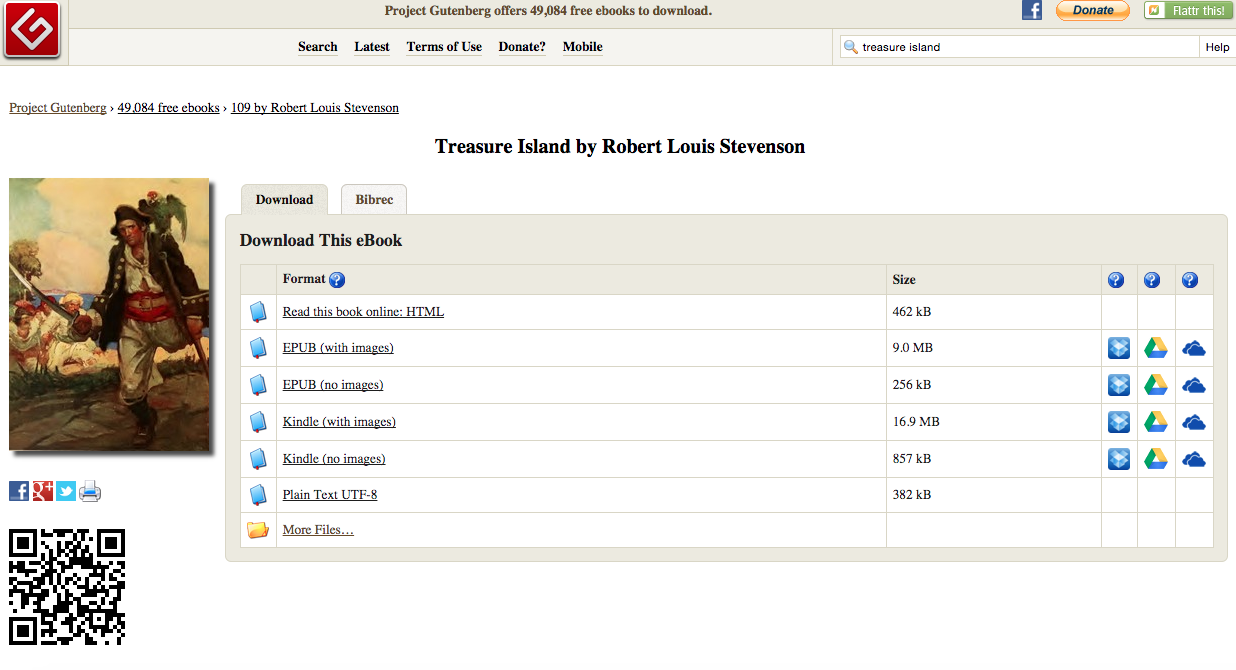Open the More Files folder icon
1236x670 pixels.
click(x=258, y=530)
